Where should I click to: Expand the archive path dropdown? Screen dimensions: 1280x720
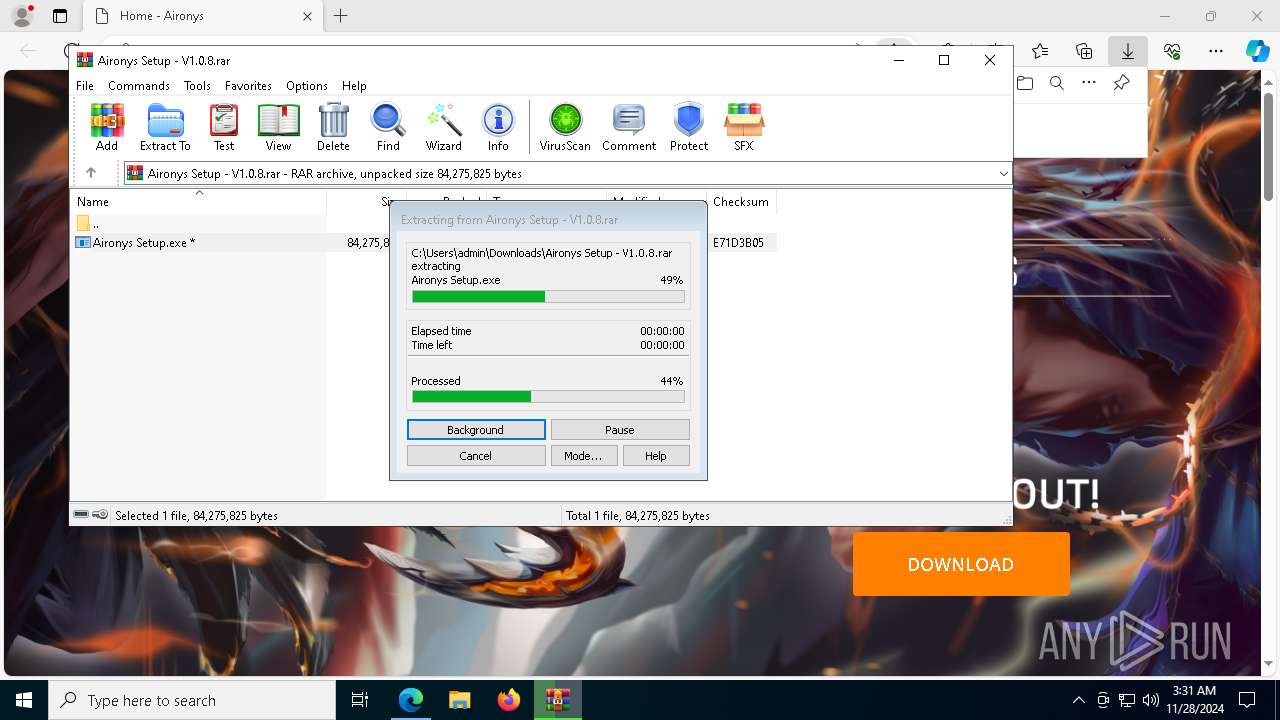pos(1003,173)
